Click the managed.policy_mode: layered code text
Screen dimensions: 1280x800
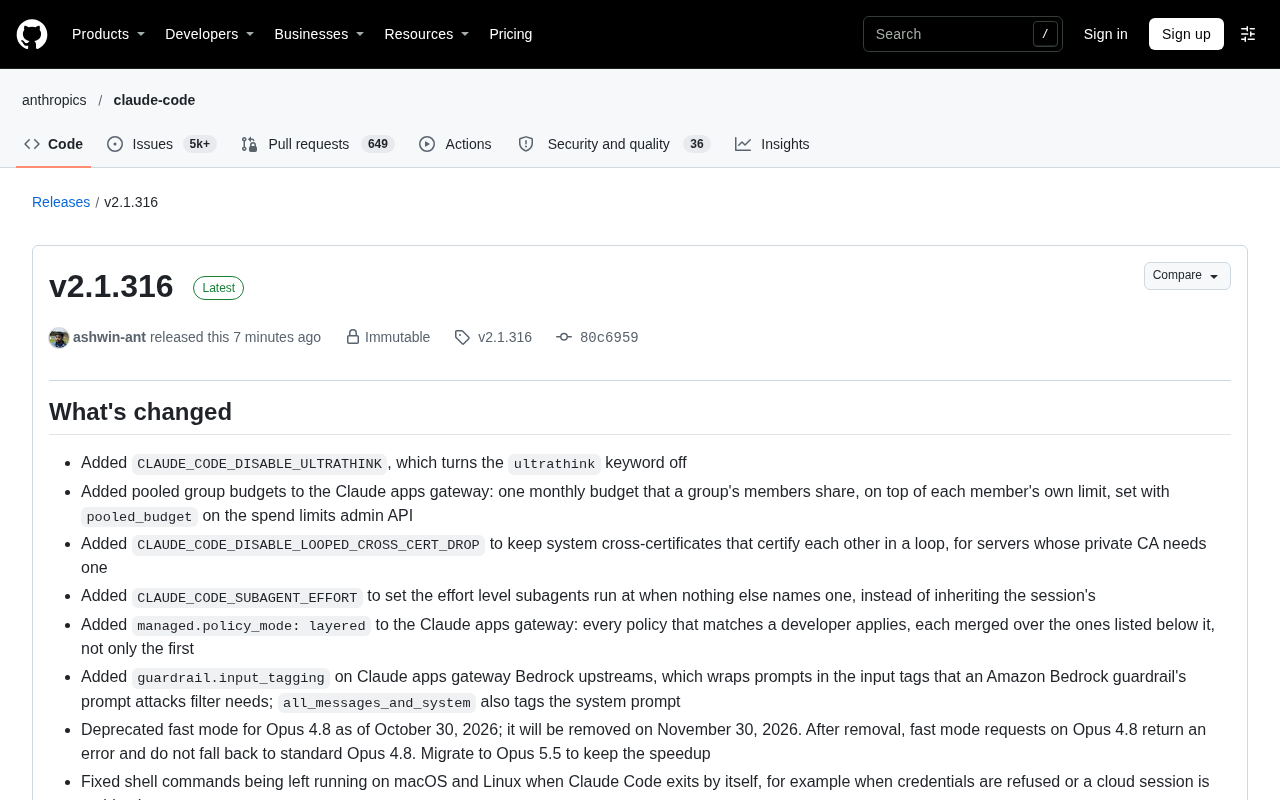(x=251, y=626)
